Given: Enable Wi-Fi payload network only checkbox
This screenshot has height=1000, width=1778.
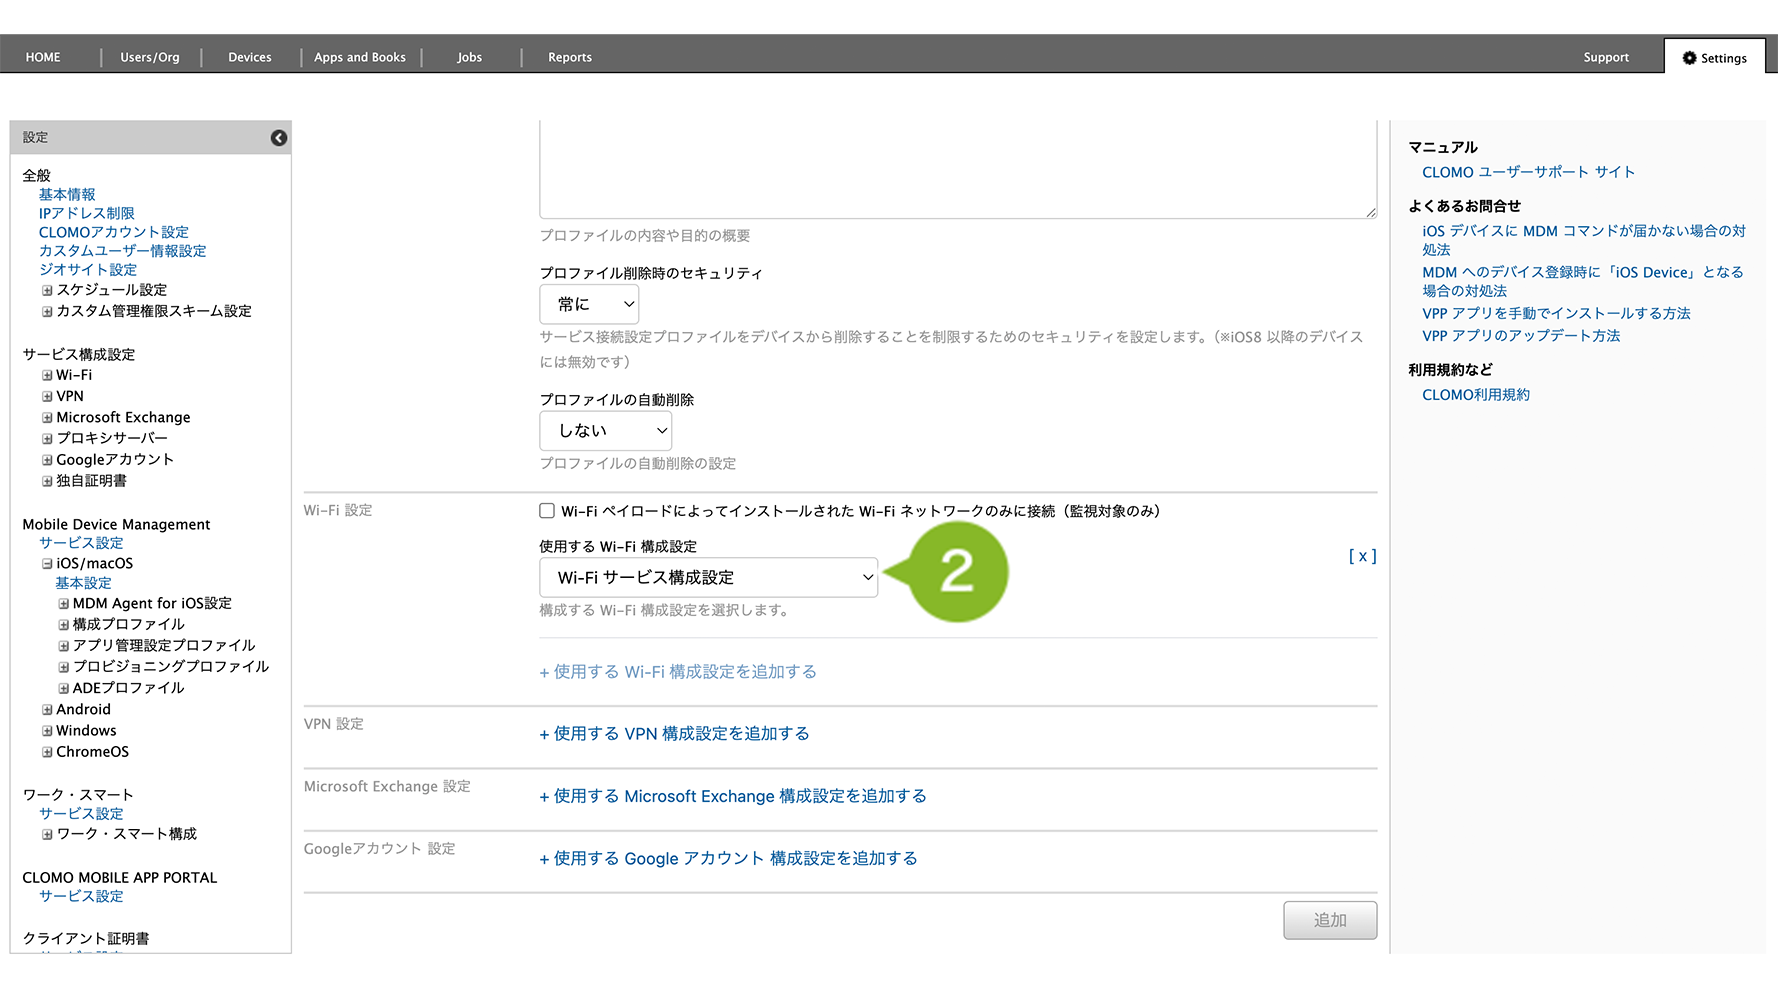Looking at the screenshot, I should (547, 511).
